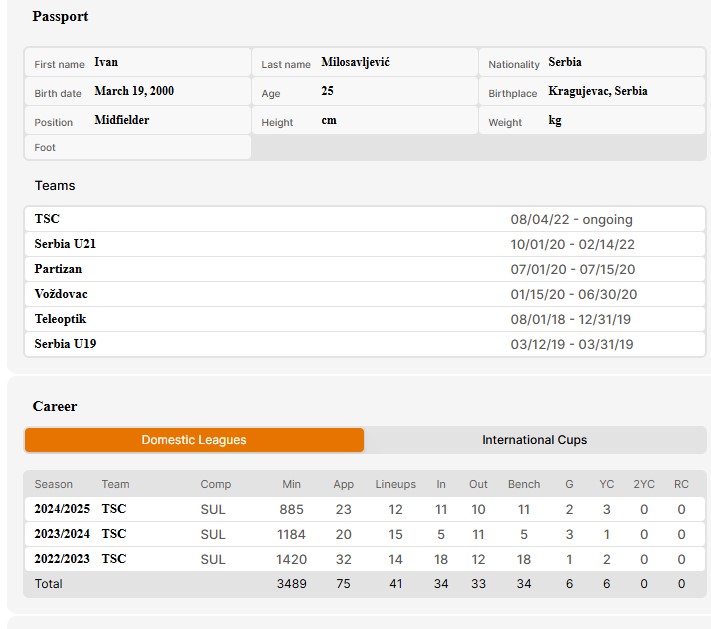Select the Partizan team entry
The width and height of the screenshot is (711, 629).
[x=365, y=269]
